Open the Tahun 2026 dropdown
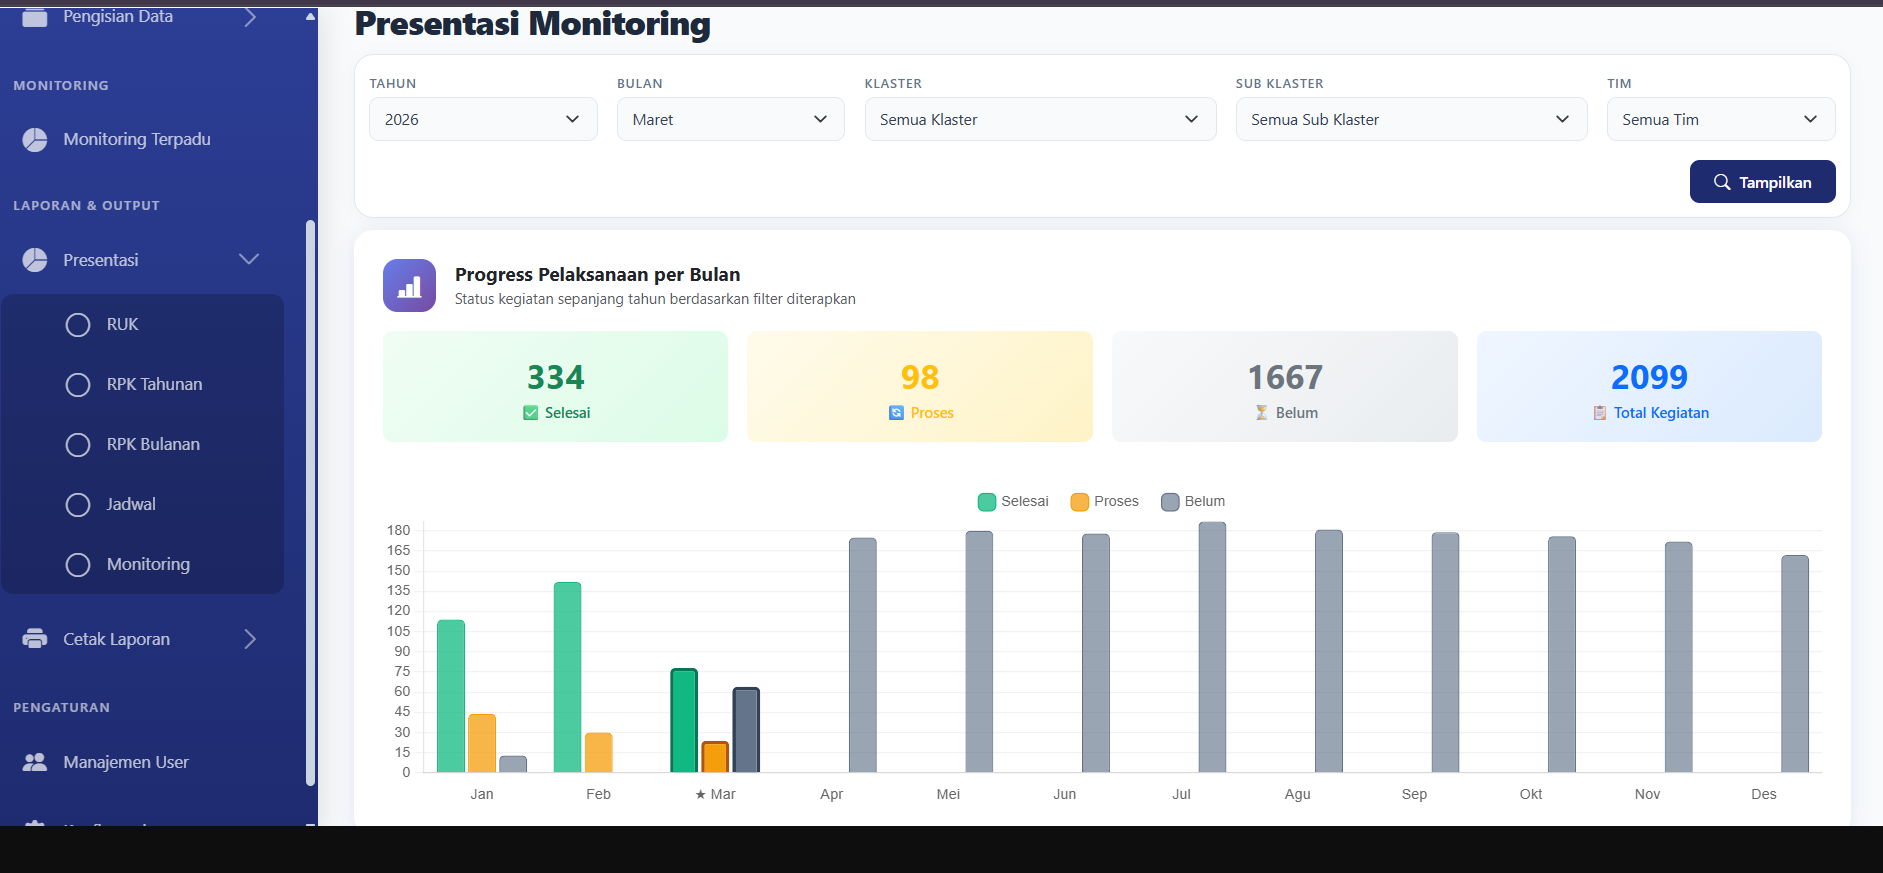This screenshot has width=1883, height=873. tap(483, 119)
